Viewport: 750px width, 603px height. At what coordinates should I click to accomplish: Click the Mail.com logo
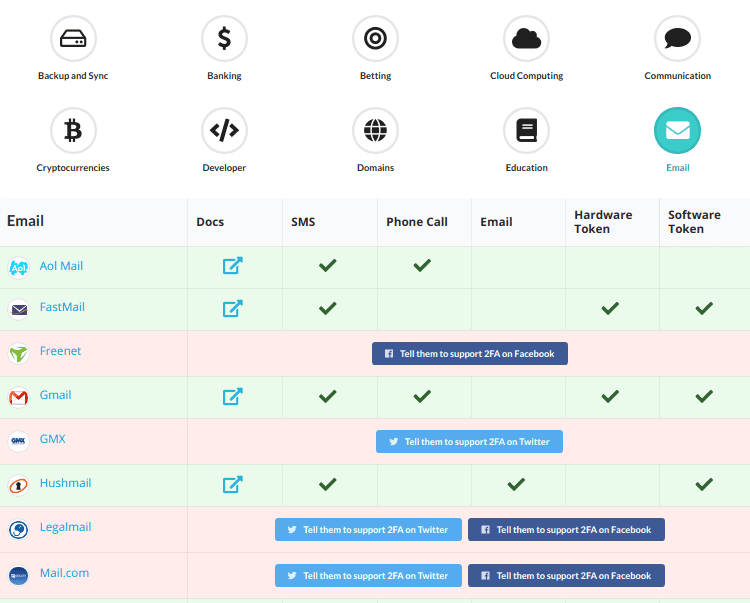pyautogui.click(x=19, y=575)
